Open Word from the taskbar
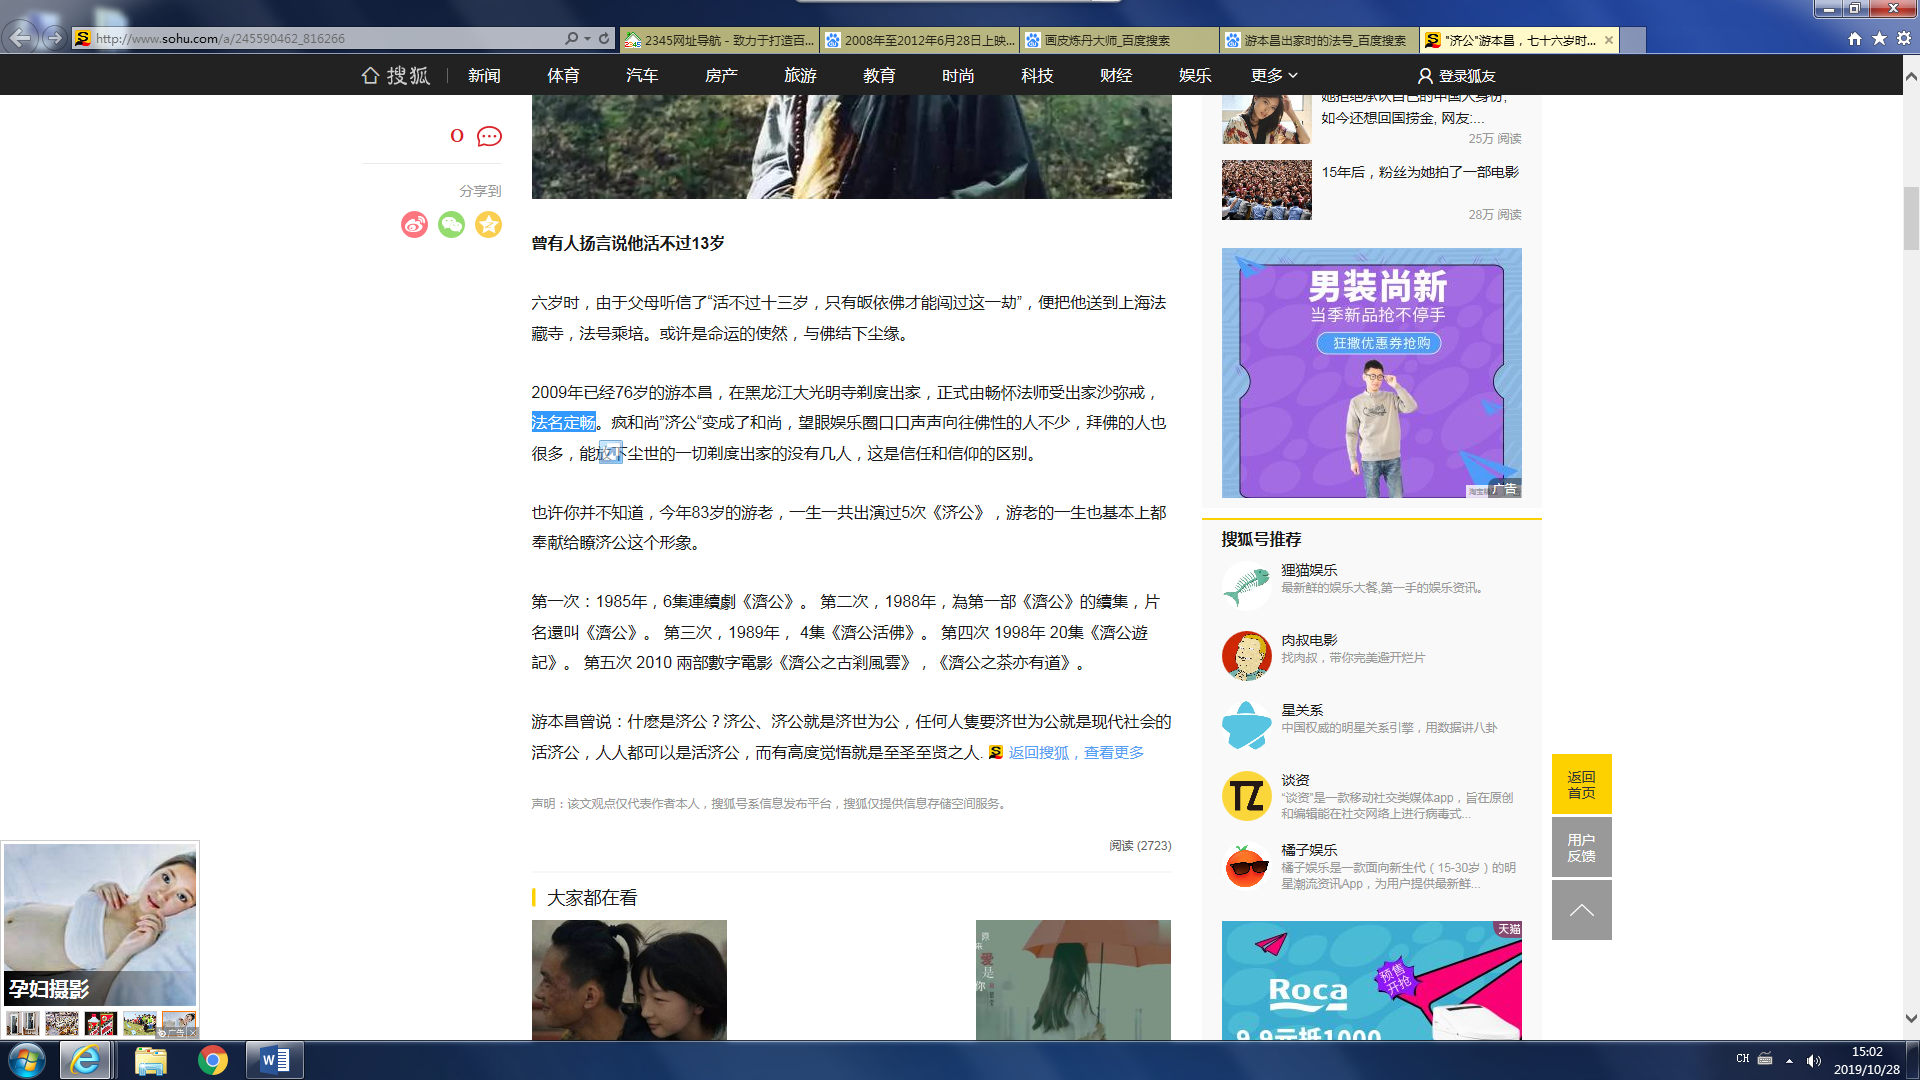Screen dimensions: 1920x1080 (x=274, y=1060)
